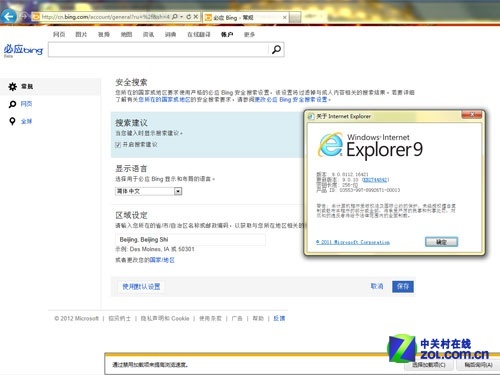Click the 稍后询问(A) button in notification bar
500x375 pixels.
click(479, 365)
